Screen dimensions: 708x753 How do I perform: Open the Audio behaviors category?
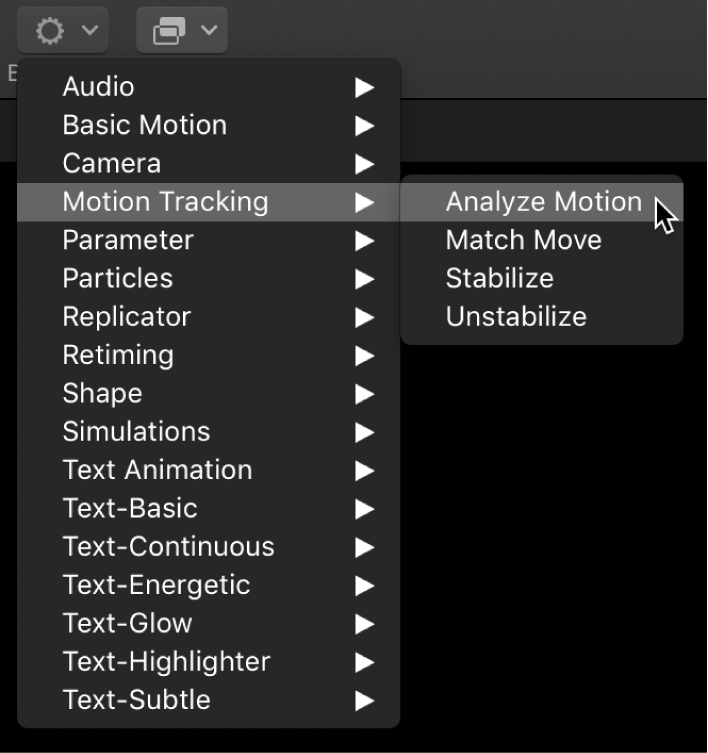point(98,87)
